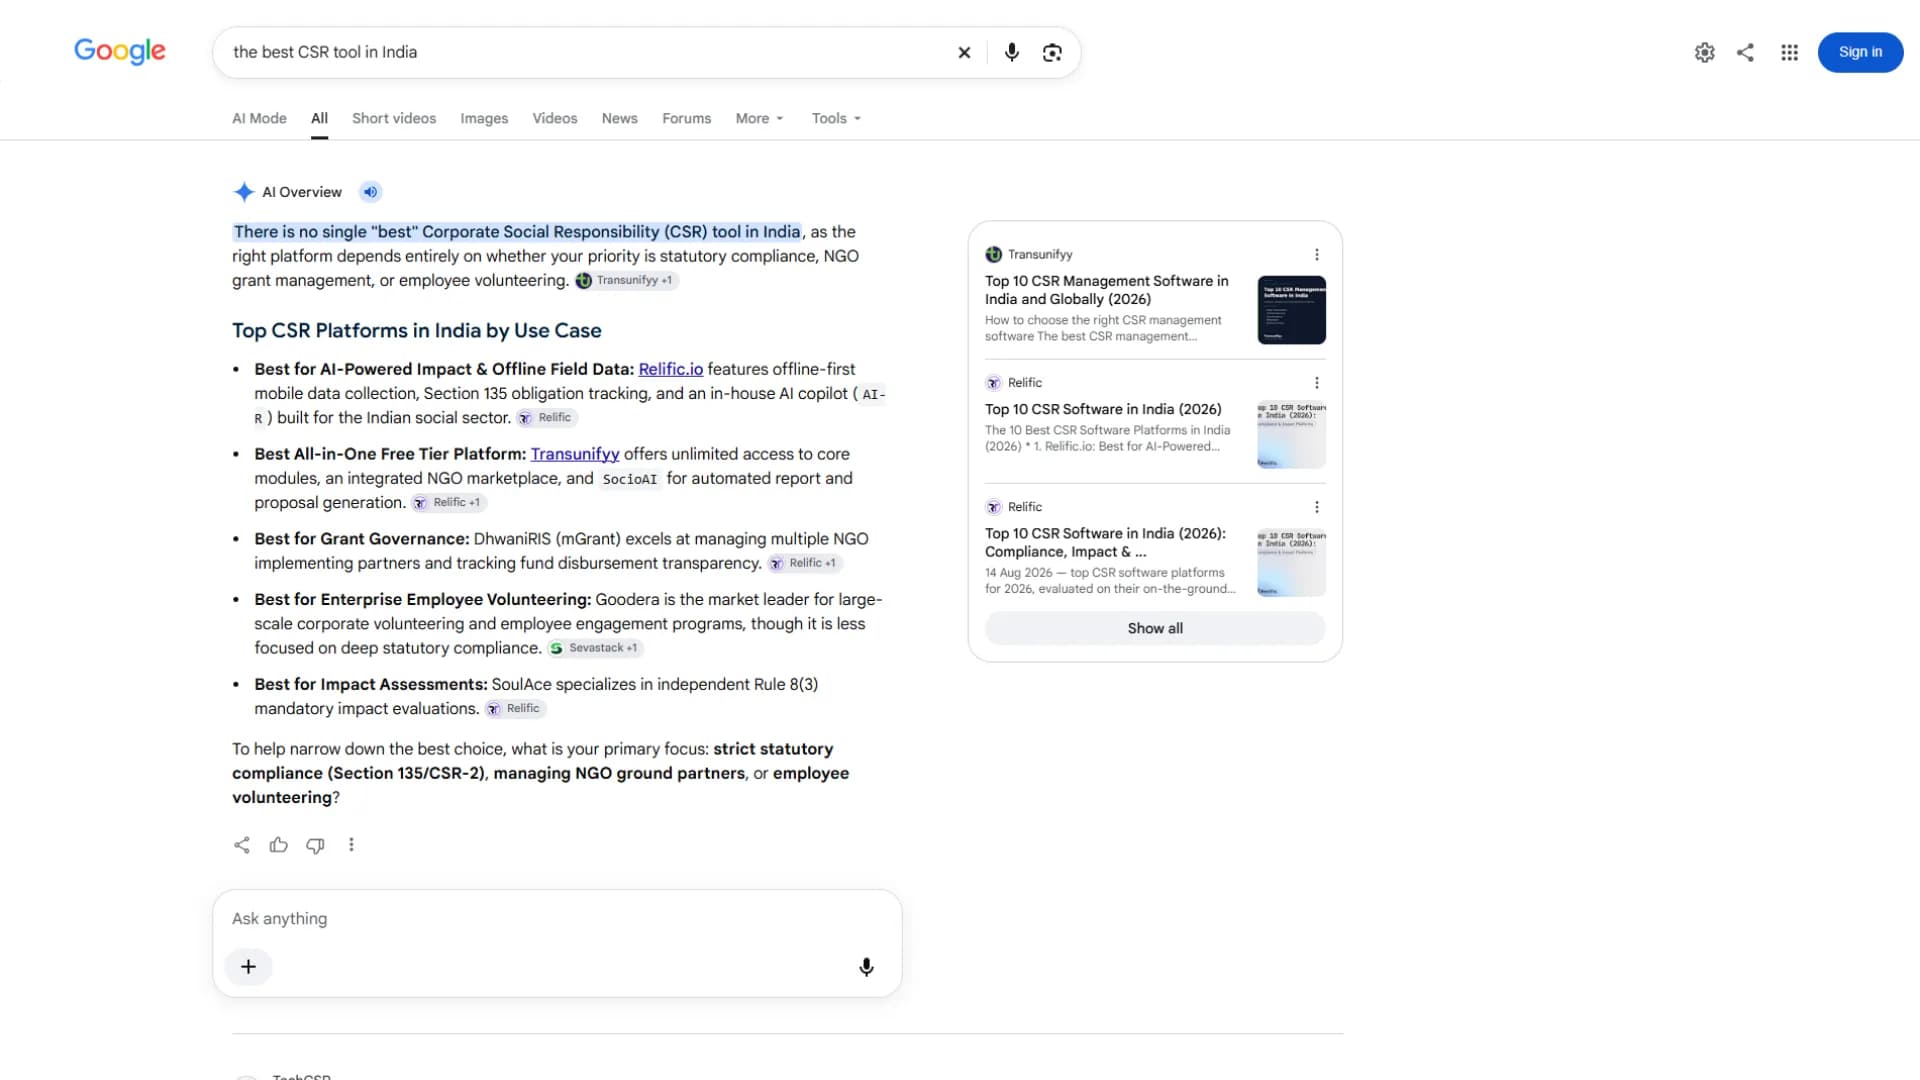Switch to Images tab
Image resolution: width=1920 pixels, height=1080 pixels.
tap(484, 118)
